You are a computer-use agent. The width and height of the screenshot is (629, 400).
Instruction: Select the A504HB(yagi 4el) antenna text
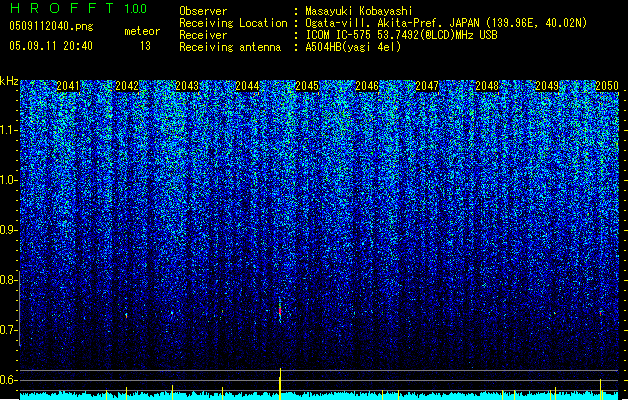click(x=353, y=47)
